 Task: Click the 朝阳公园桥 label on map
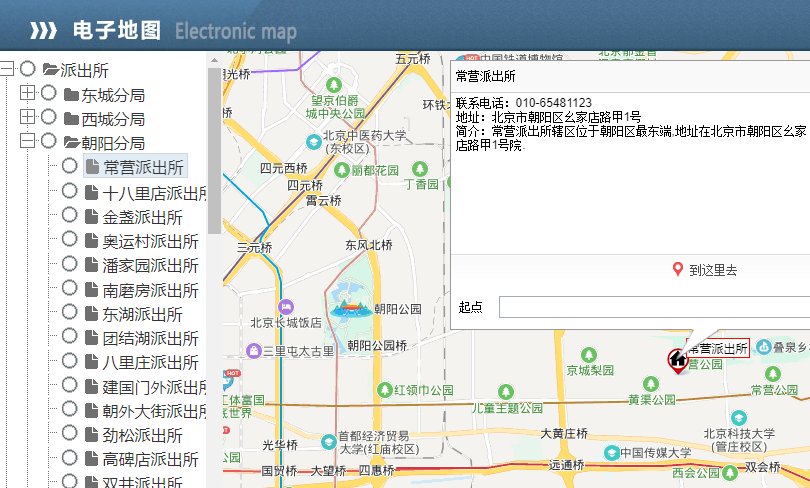[377, 345]
